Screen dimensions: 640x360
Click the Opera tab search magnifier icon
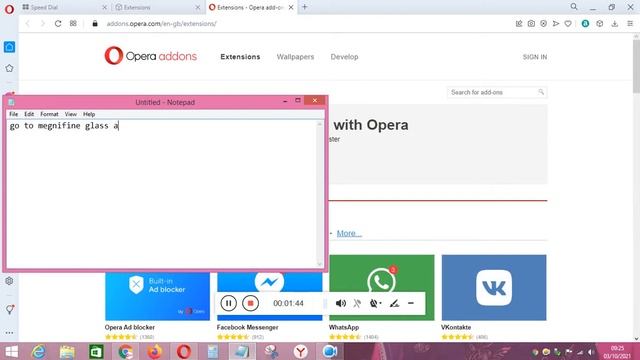click(x=574, y=7)
